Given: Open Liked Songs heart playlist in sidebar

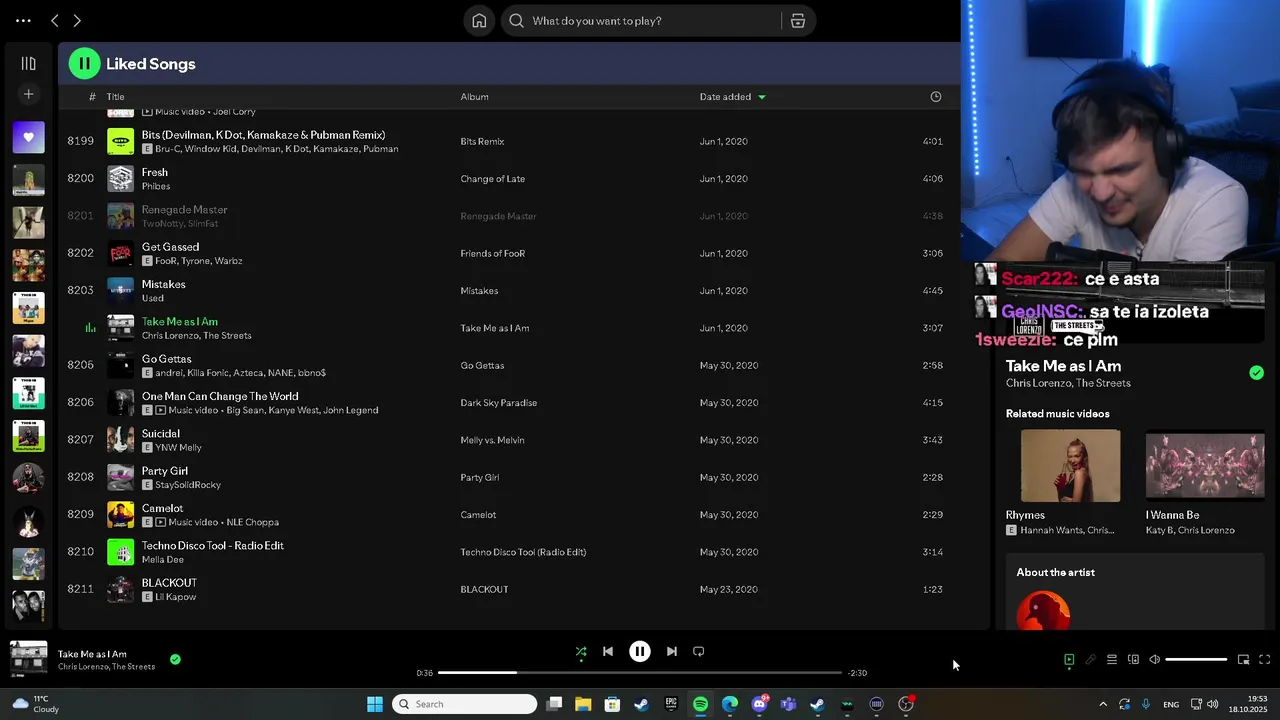Looking at the screenshot, I should 28,137.
